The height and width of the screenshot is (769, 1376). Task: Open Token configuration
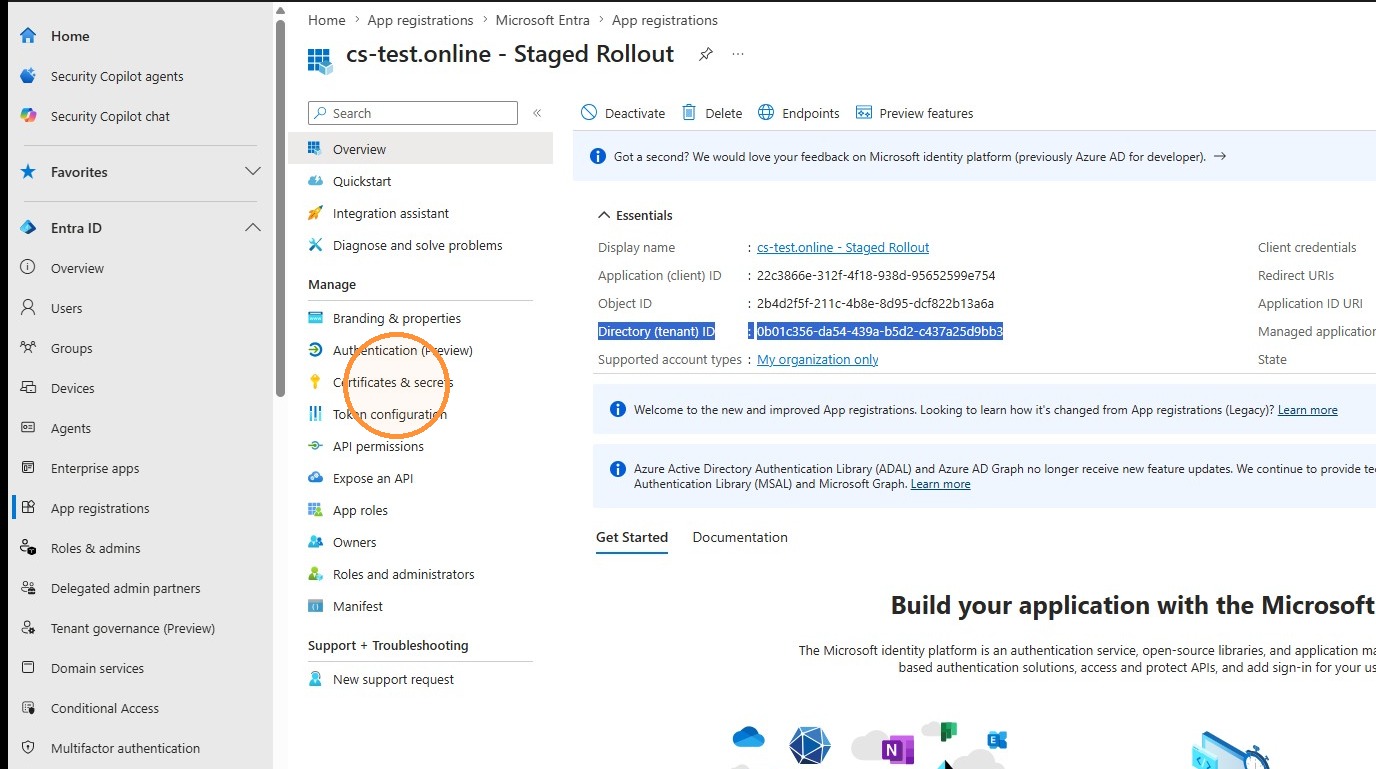point(390,414)
